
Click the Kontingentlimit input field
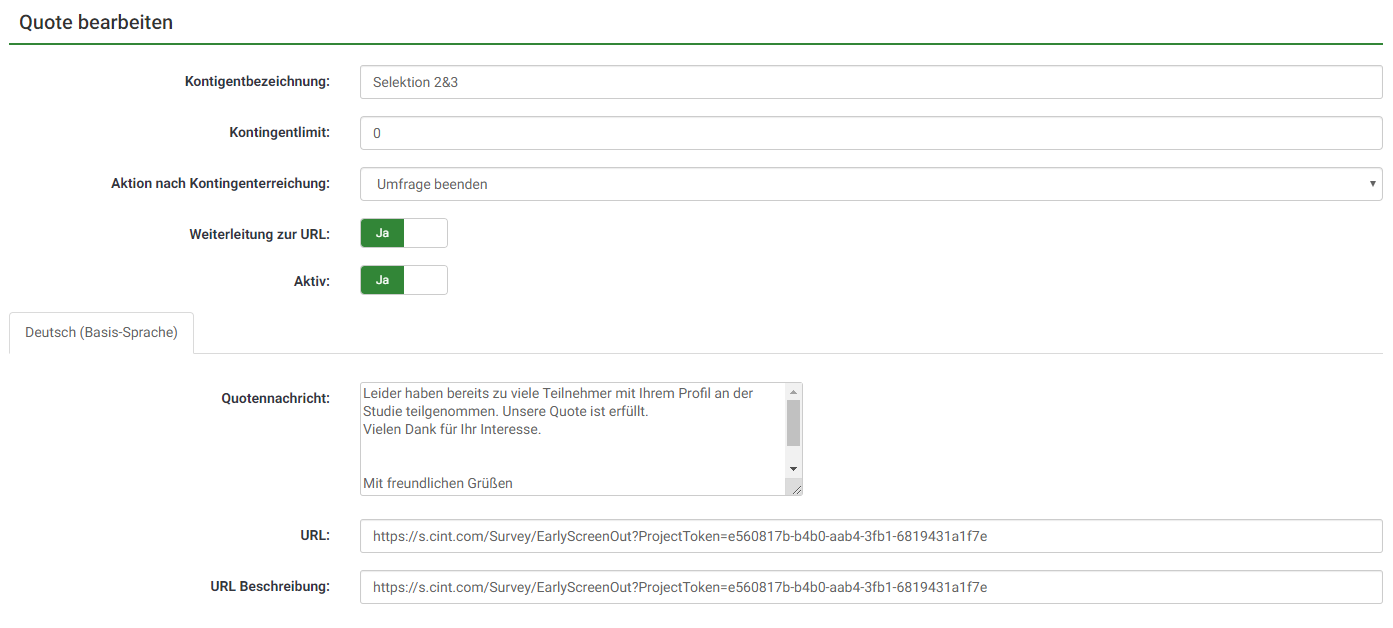tap(870, 133)
